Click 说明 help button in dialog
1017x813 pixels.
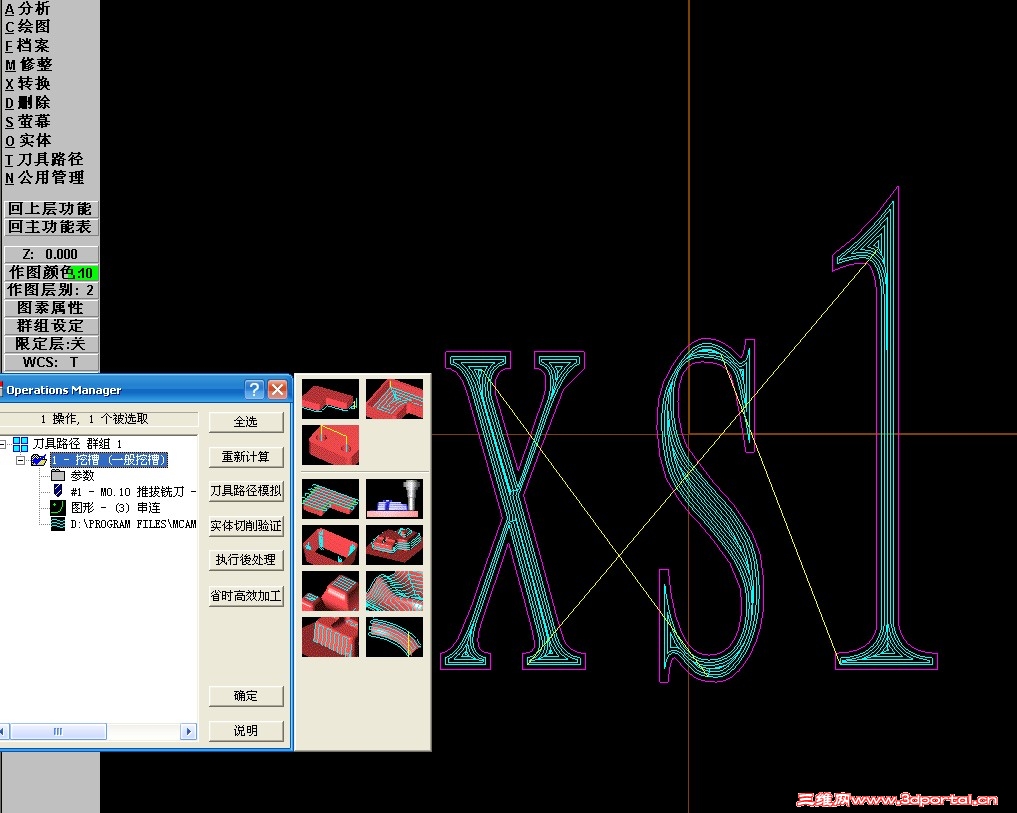(246, 731)
